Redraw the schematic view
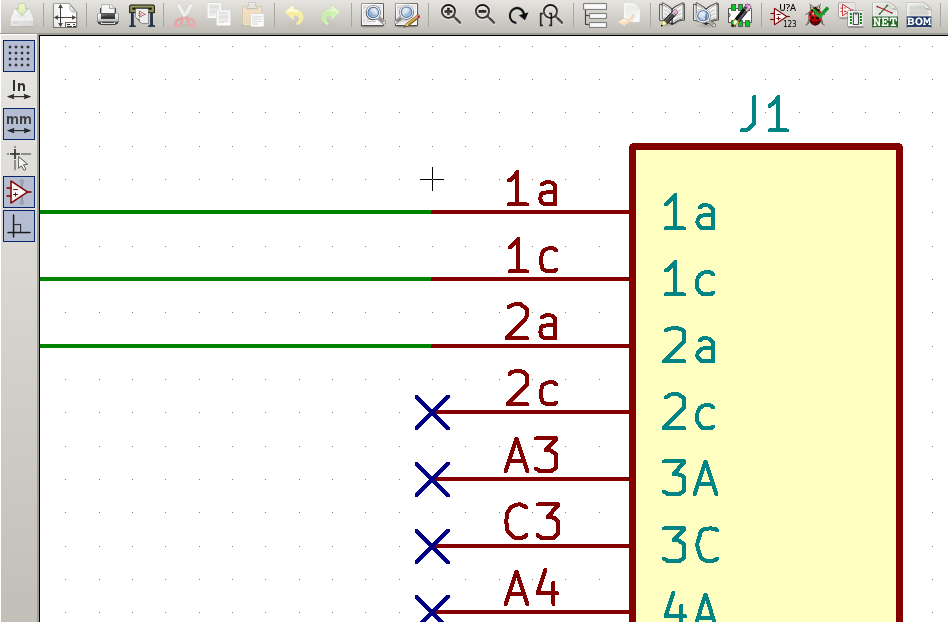 pyautogui.click(x=518, y=15)
